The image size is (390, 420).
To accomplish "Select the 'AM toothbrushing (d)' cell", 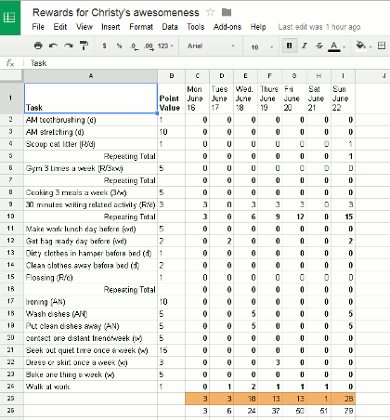I will 90,120.
